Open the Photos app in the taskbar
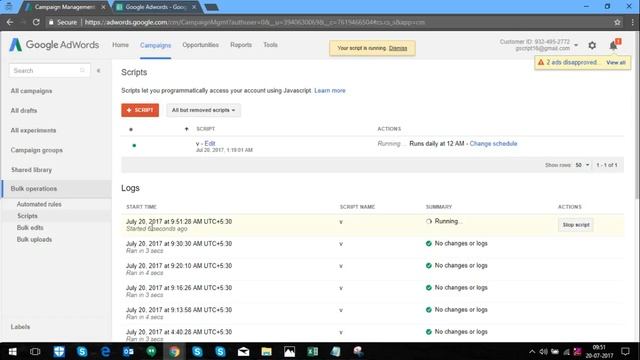The image size is (640, 360). (x=289, y=351)
